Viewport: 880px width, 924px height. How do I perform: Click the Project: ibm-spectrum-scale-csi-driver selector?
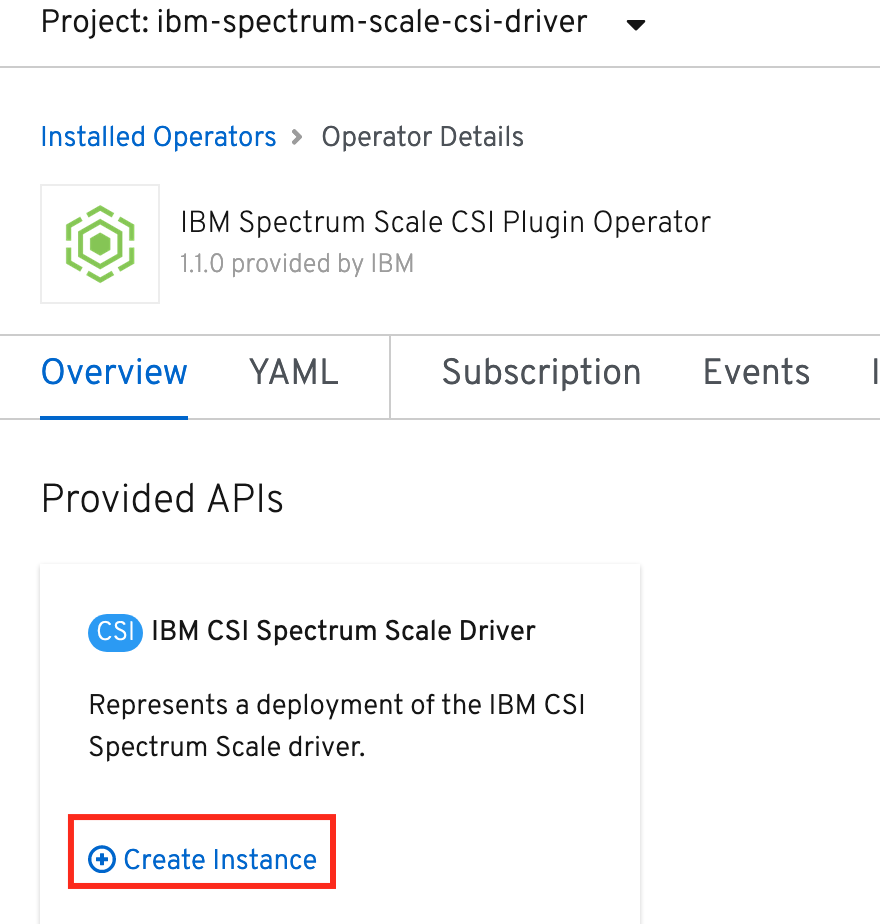[x=343, y=23]
